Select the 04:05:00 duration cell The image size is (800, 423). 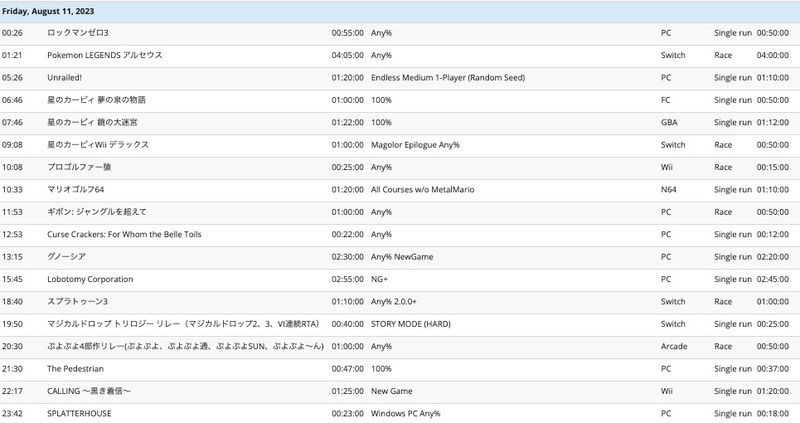pos(347,55)
